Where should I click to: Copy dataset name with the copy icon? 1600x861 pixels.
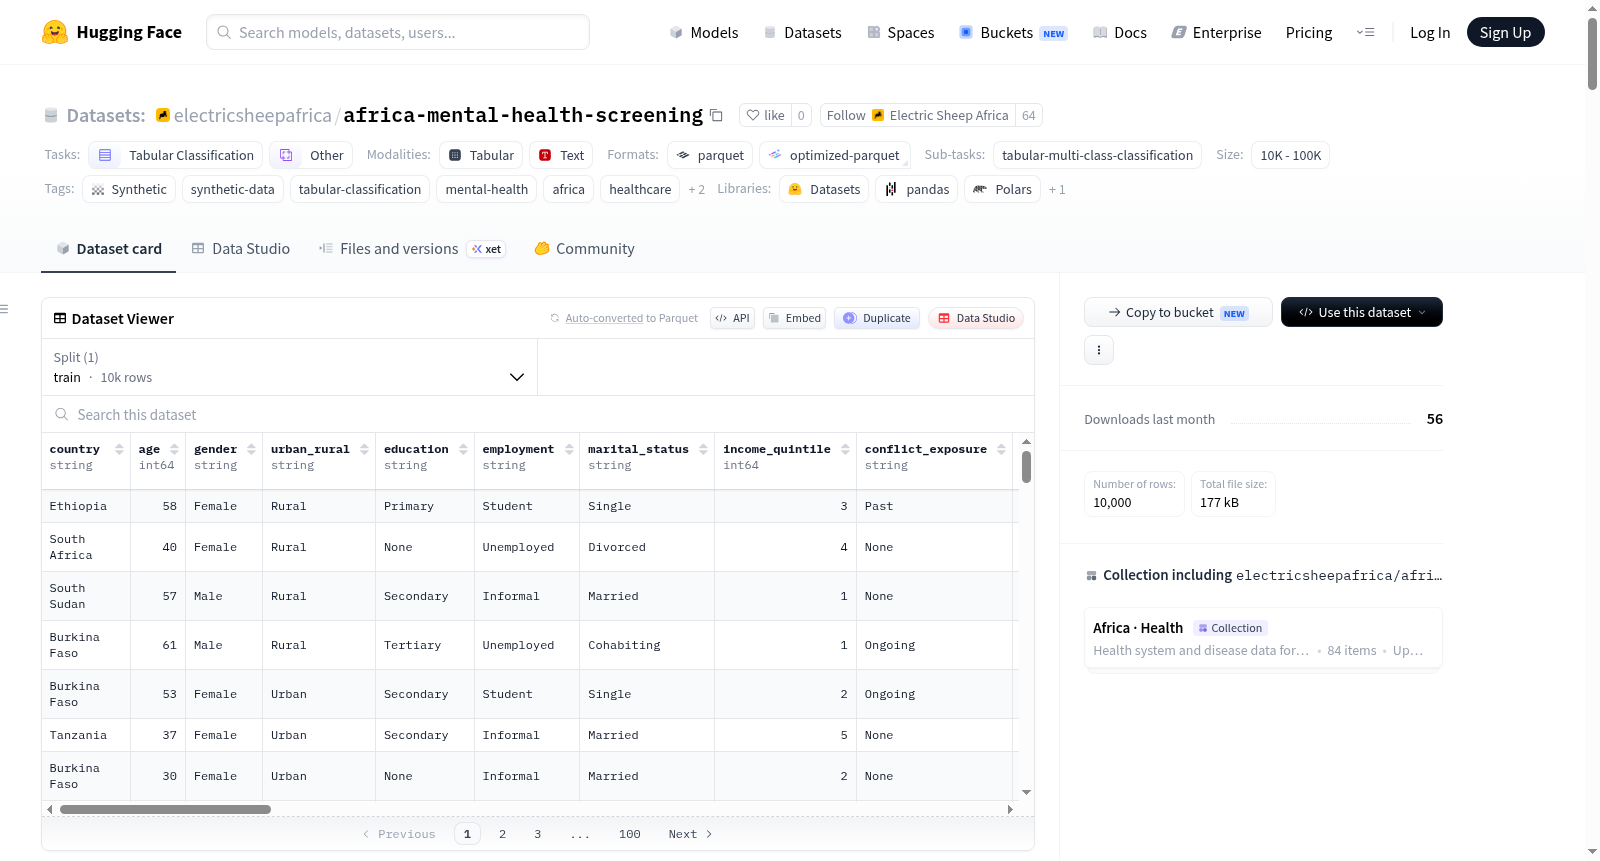(x=716, y=115)
